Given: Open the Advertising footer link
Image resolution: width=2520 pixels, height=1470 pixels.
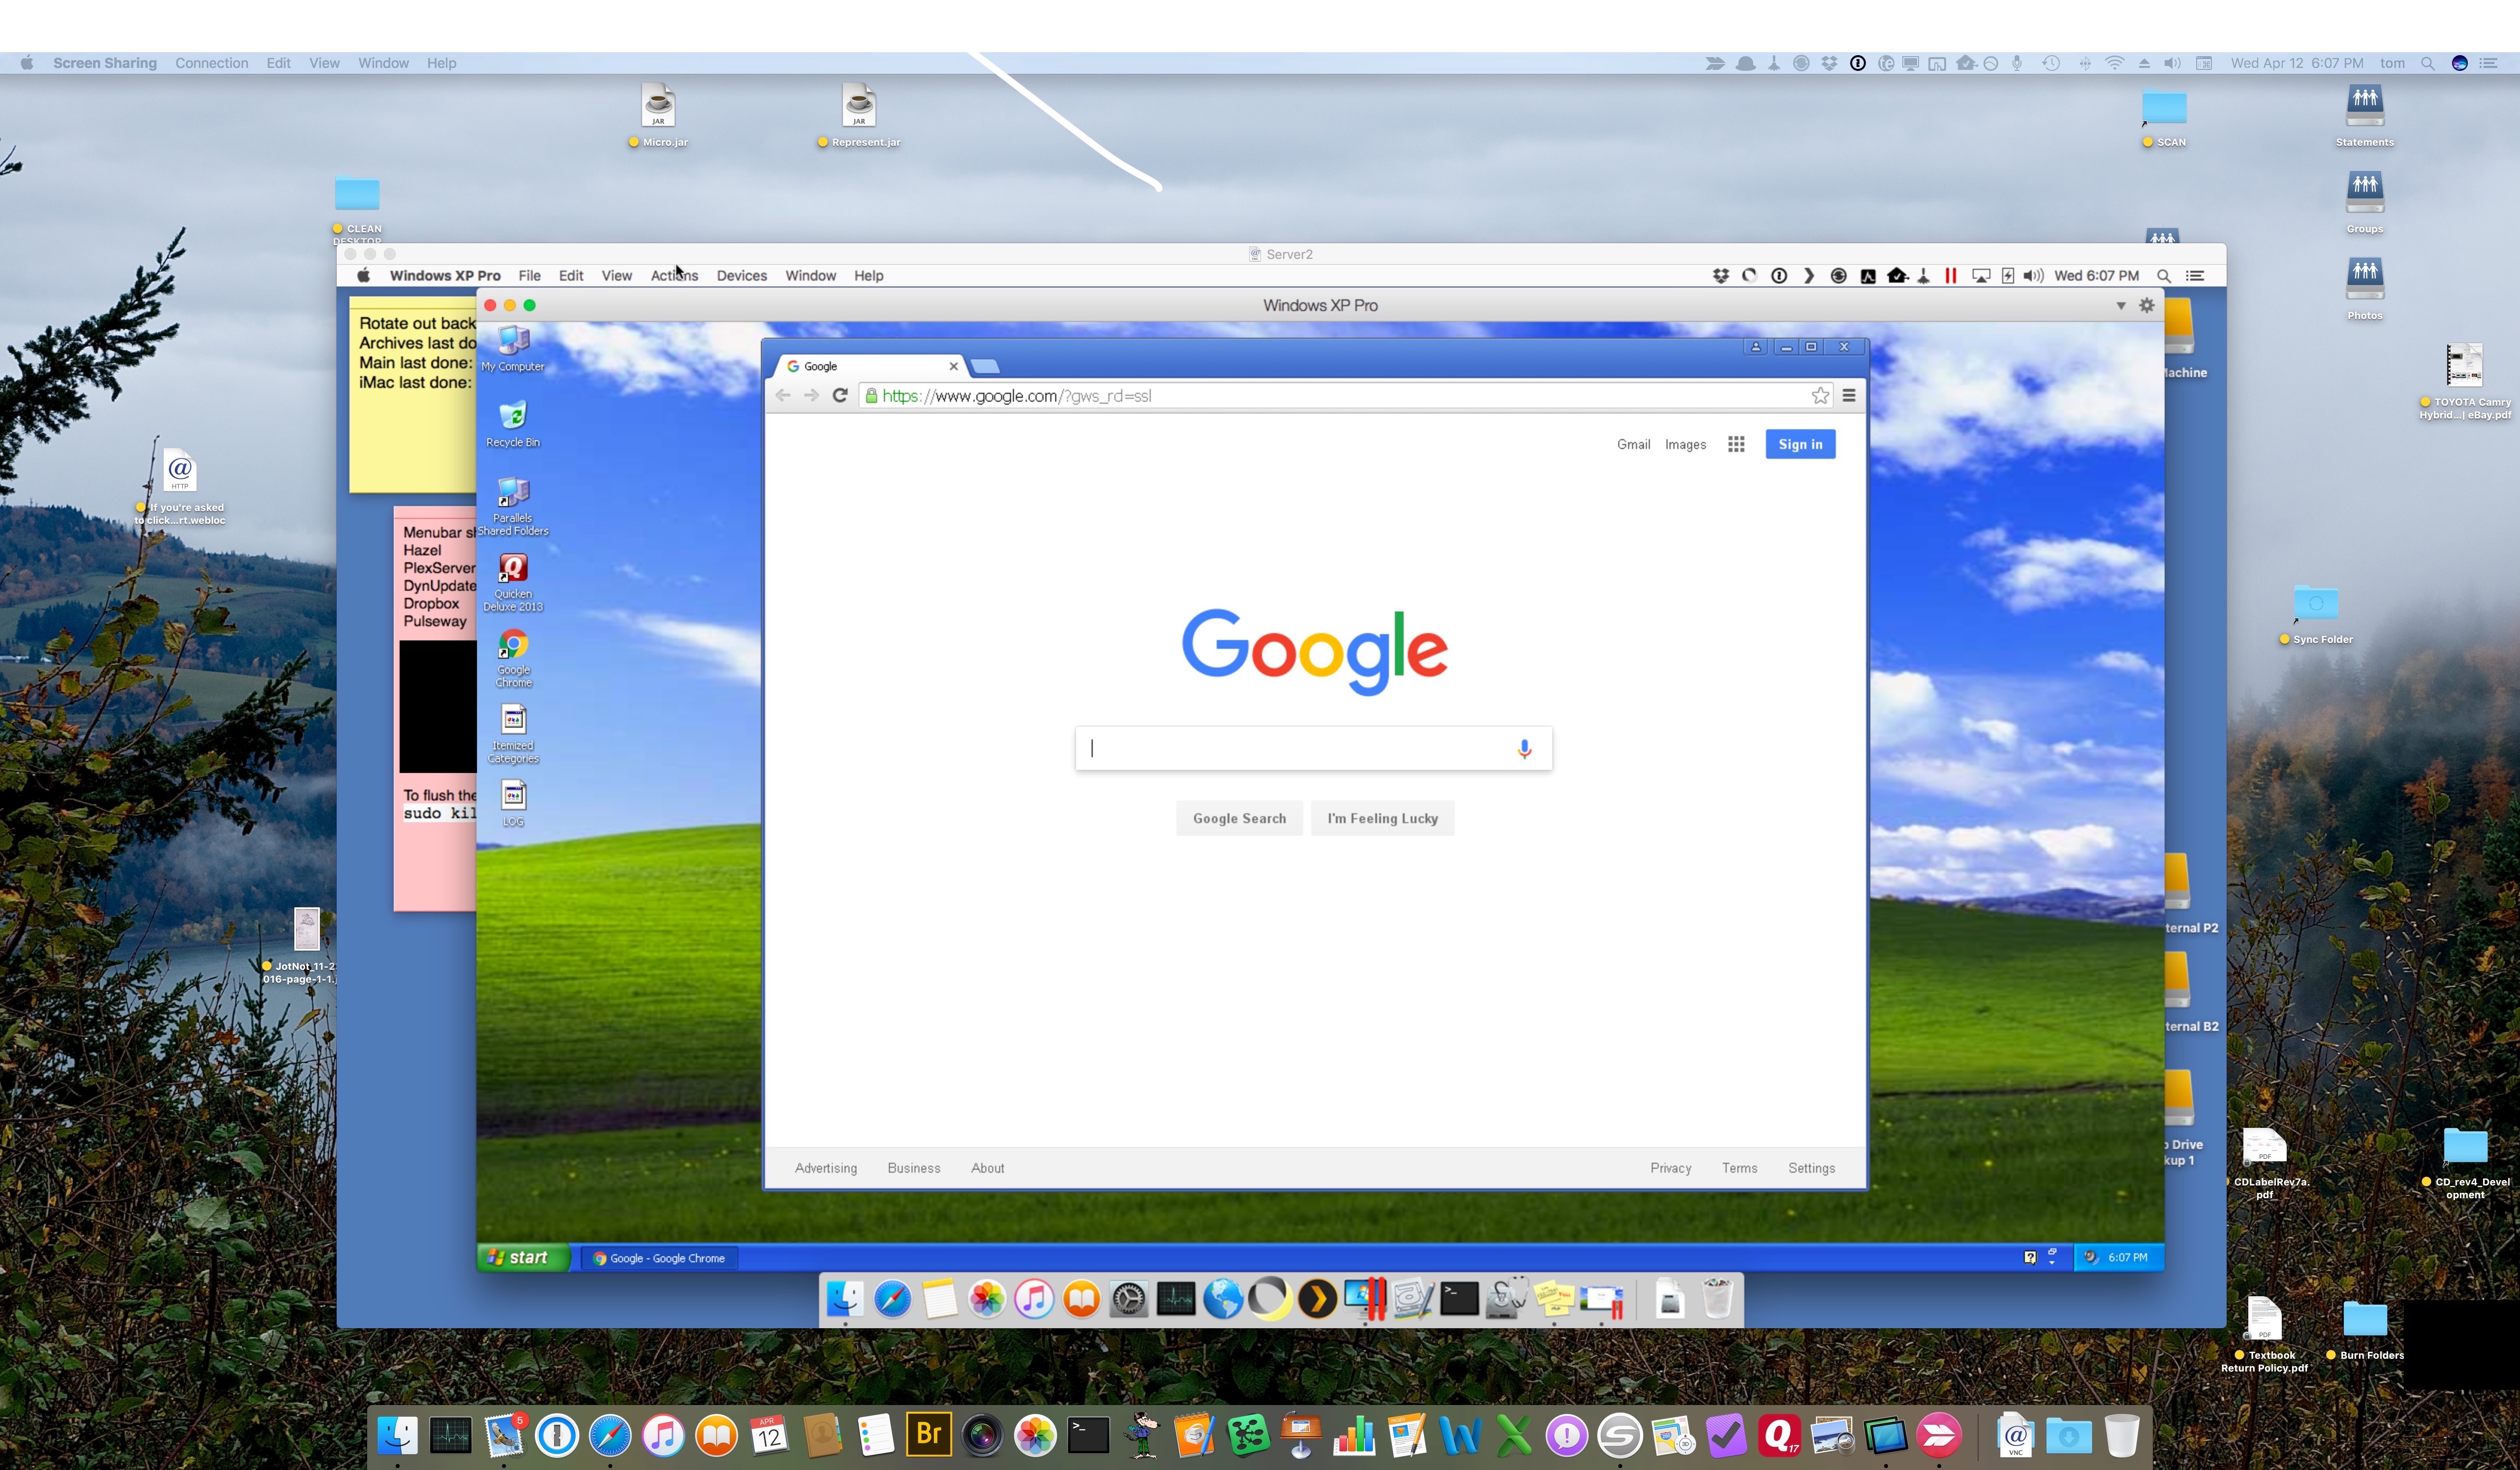Looking at the screenshot, I should coord(825,1168).
